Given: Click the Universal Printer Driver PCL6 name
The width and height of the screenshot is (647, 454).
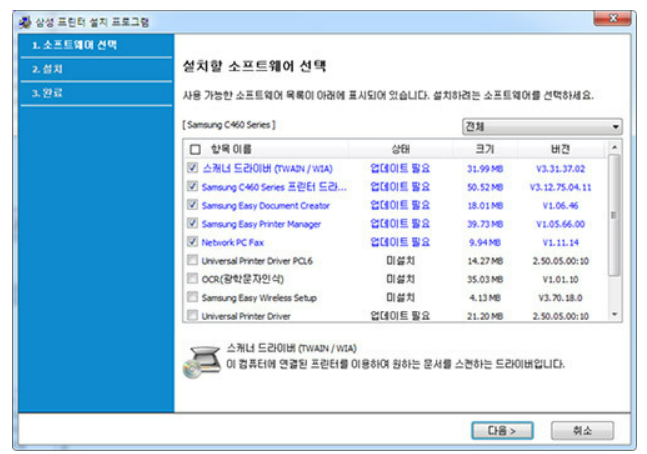Looking at the screenshot, I should coord(257,261).
